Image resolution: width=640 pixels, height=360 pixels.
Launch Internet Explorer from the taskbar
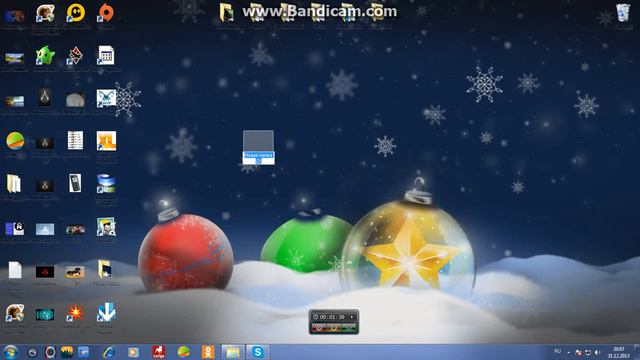[109, 352]
